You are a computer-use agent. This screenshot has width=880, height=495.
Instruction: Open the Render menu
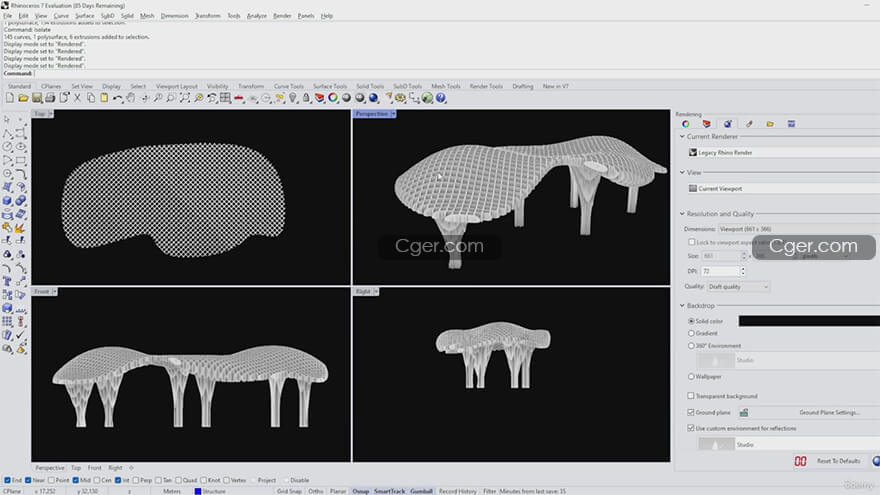(x=282, y=16)
